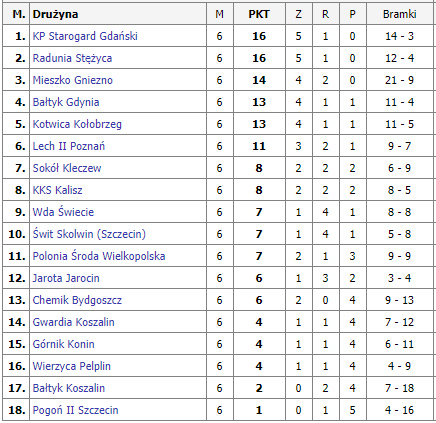Click the Mieszko Gniezno team name
This screenshot has height=423, width=436.
point(73,80)
